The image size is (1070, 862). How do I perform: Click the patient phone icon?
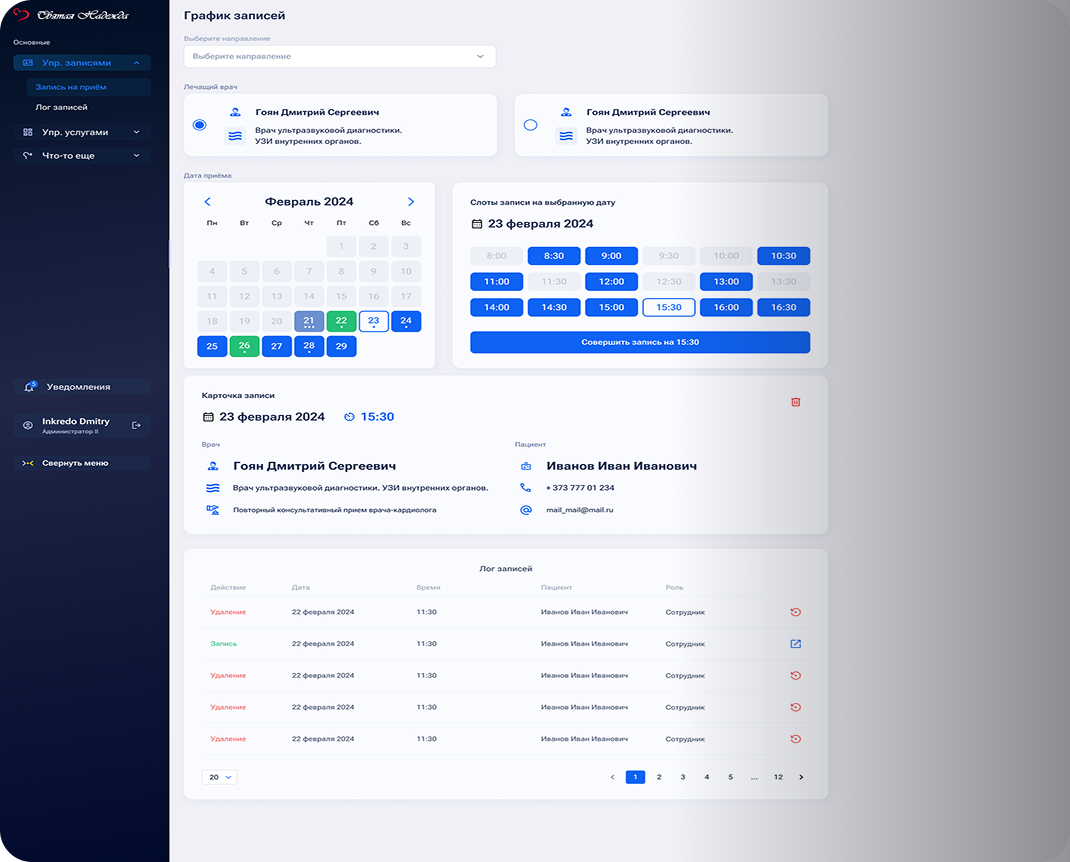525,488
